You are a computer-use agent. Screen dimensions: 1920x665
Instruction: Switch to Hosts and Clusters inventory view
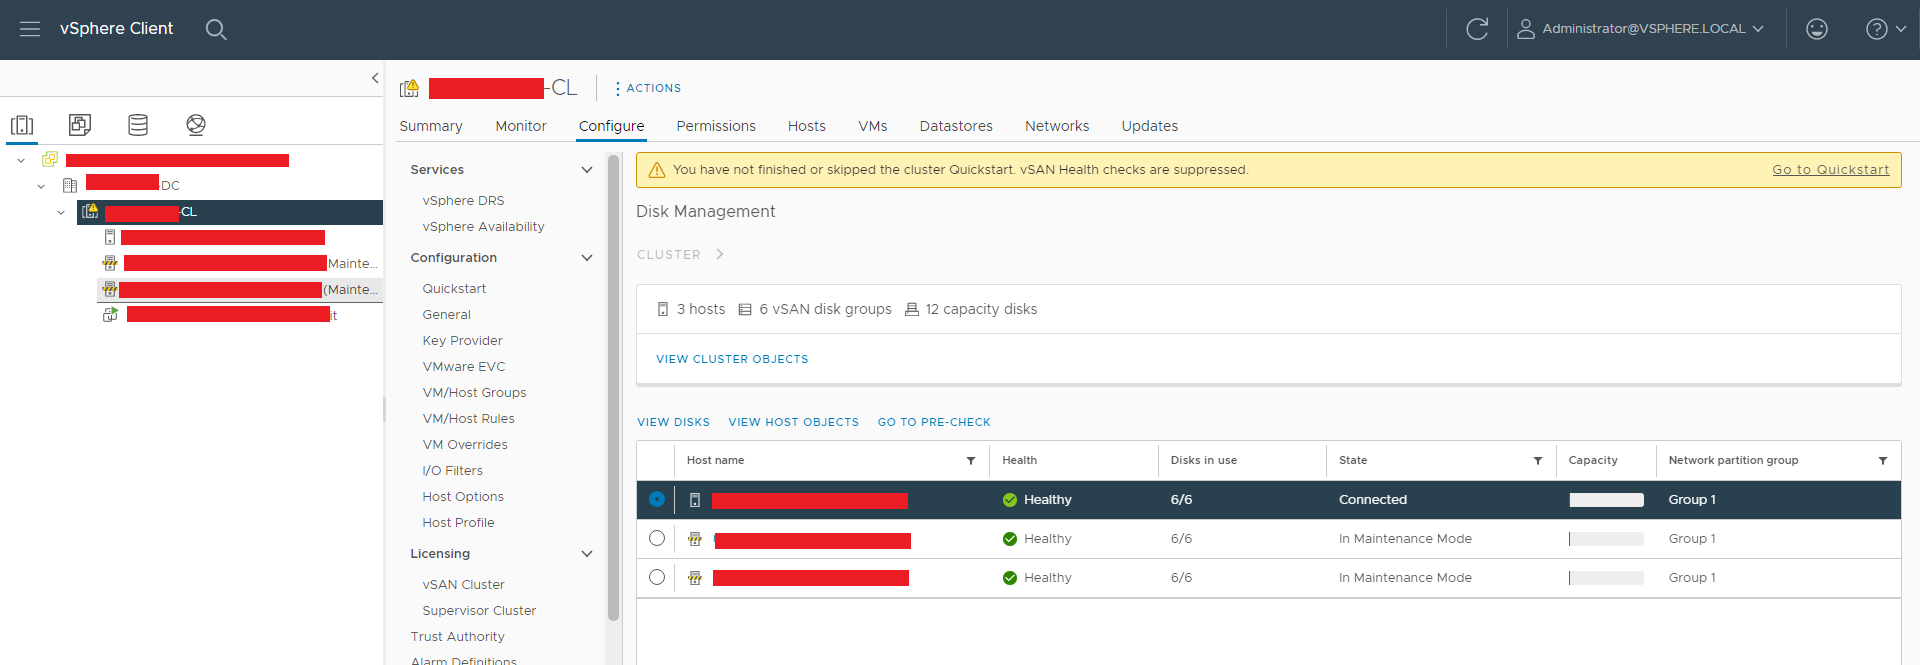click(22, 125)
